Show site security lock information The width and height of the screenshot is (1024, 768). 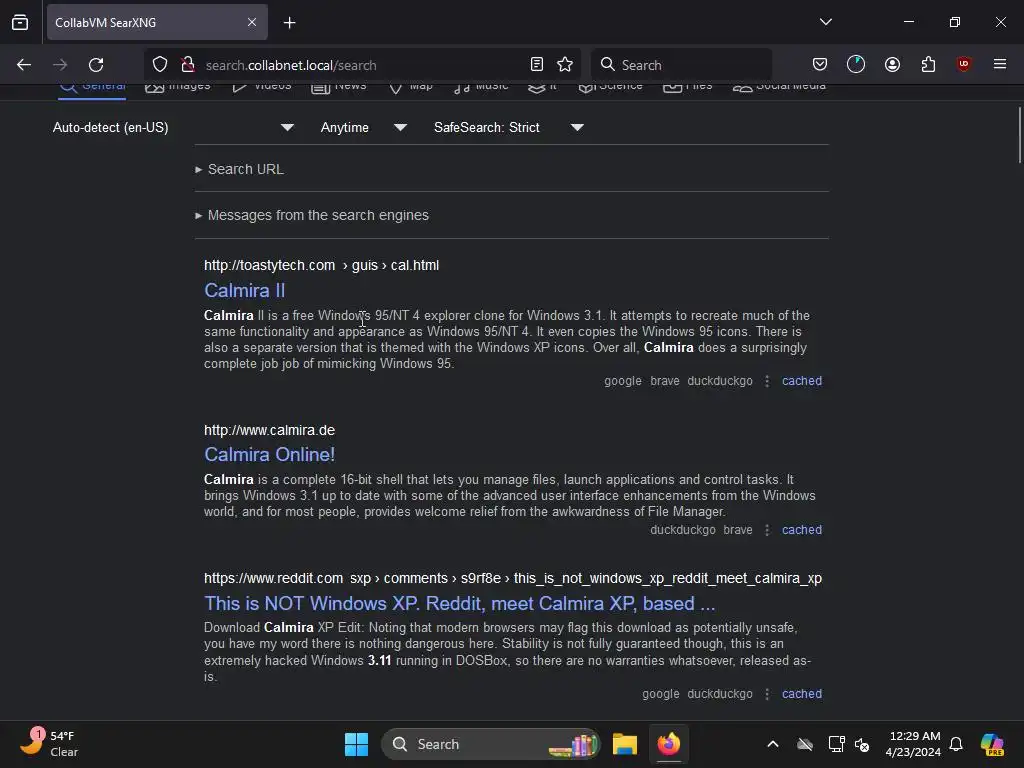(x=188, y=65)
